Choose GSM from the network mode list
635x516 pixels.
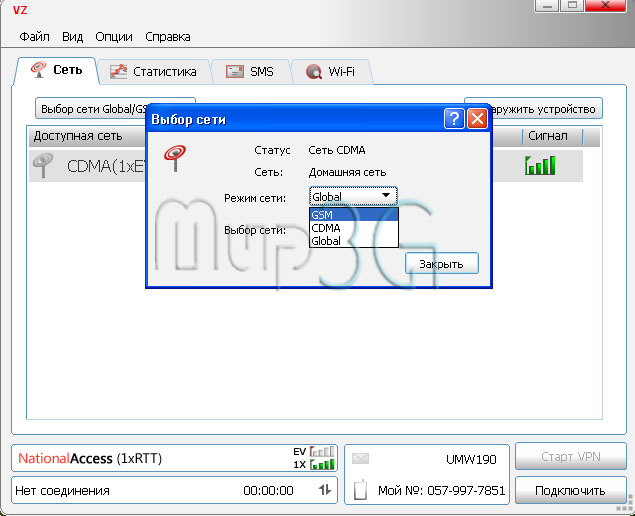point(354,215)
